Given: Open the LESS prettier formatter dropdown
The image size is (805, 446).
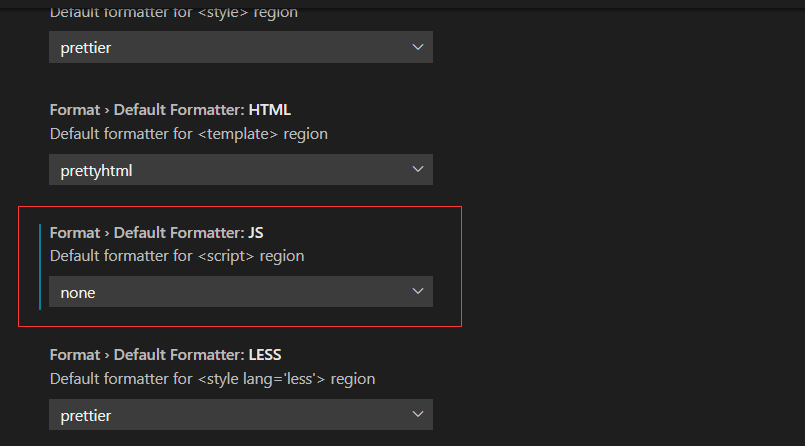Looking at the screenshot, I should point(240,414).
